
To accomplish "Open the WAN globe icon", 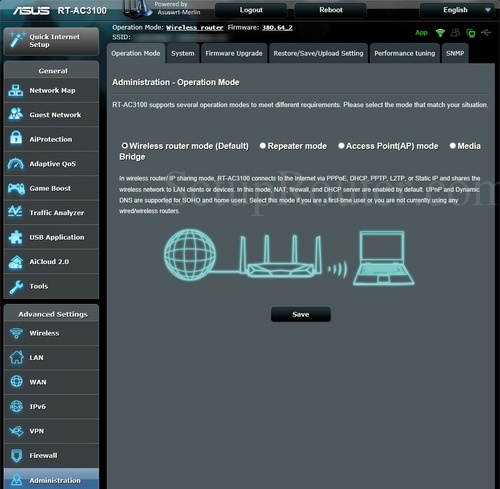I will coord(16,381).
